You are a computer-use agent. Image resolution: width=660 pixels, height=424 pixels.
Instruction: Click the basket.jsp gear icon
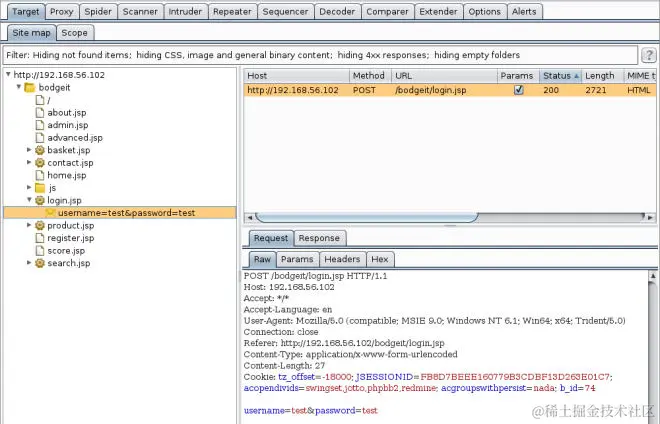click(x=40, y=150)
